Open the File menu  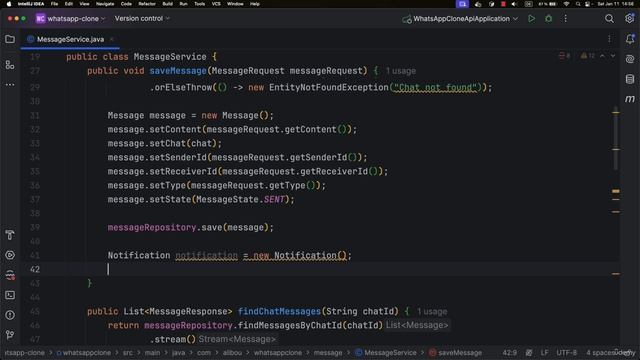54,4
